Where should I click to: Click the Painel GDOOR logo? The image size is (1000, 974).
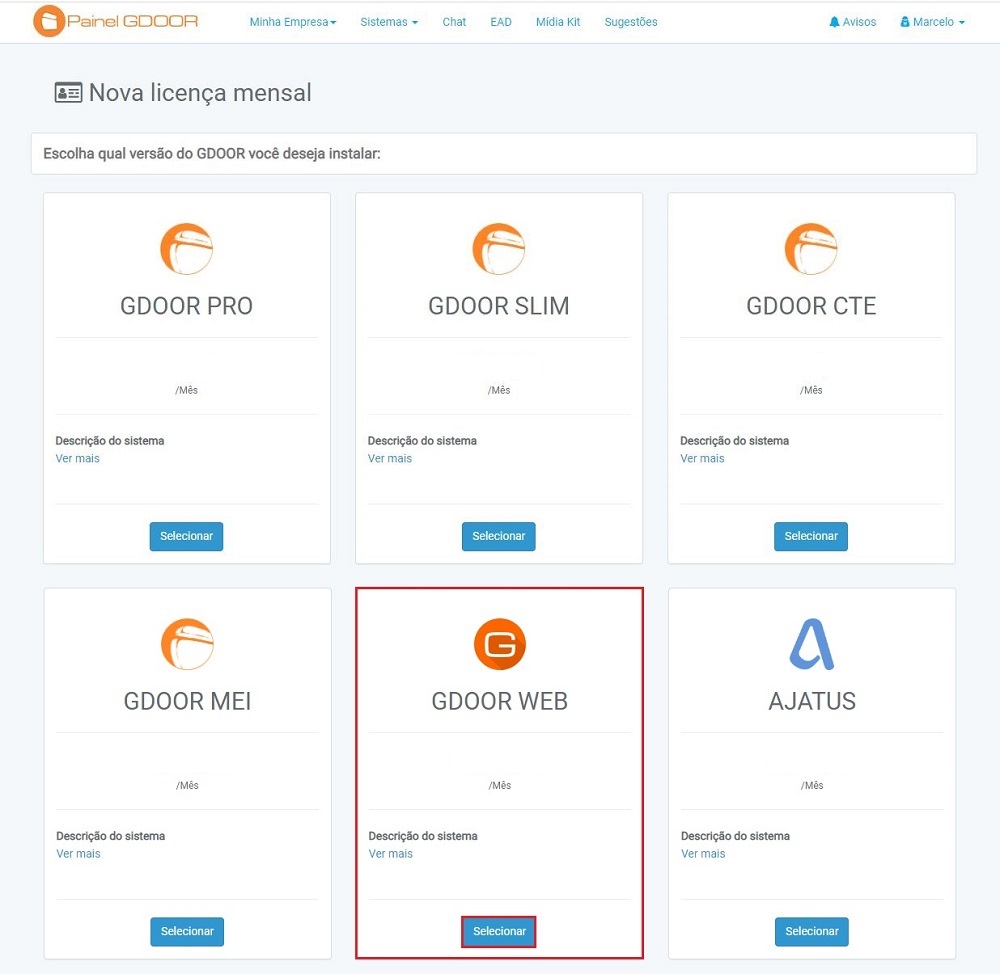115,21
